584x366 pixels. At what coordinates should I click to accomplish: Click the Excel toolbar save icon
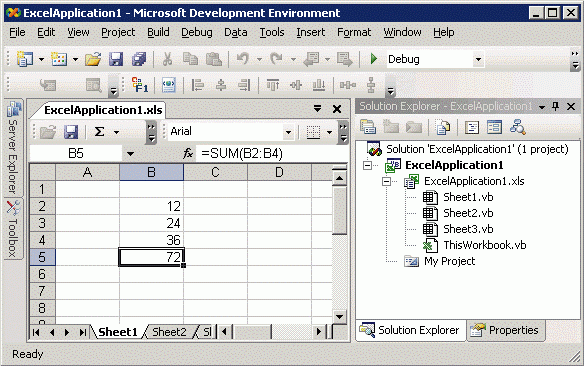71,132
